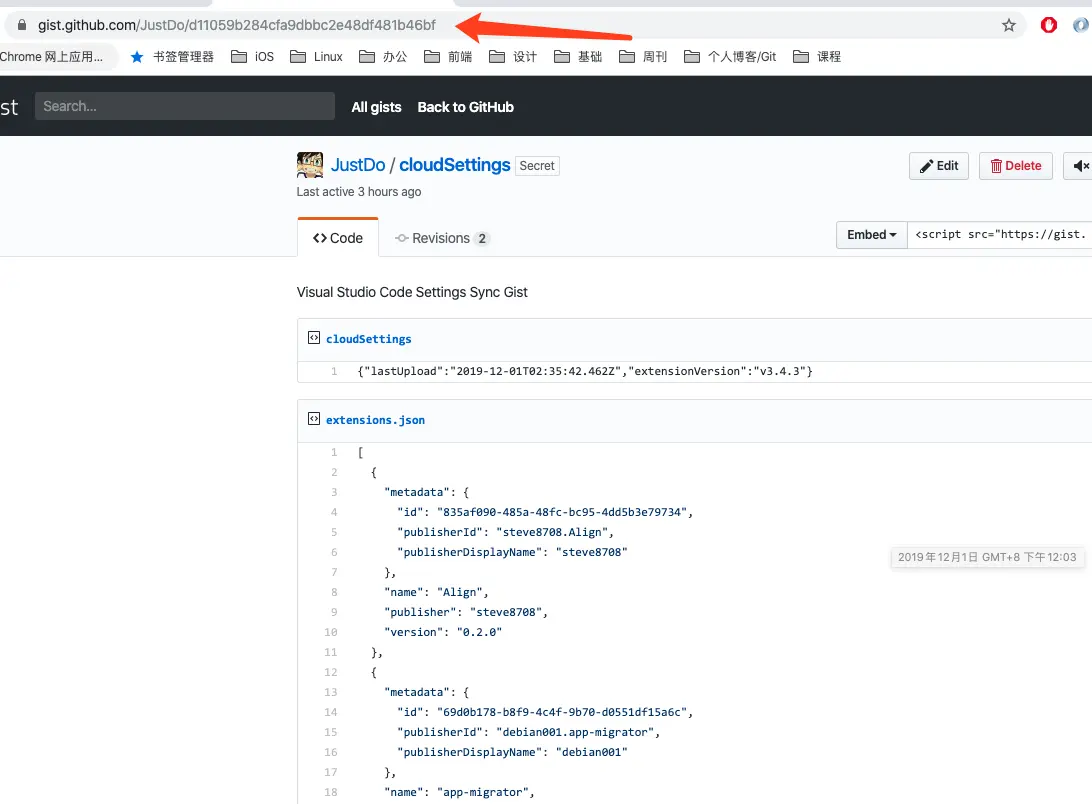
Task: Open the Linux bookmarks folder
Action: coord(316,57)
